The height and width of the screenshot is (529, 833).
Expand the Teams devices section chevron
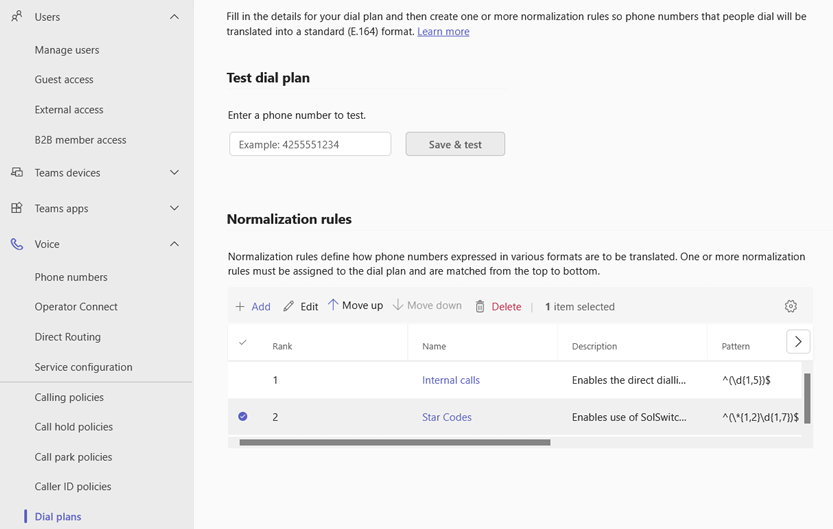pos(174,172)
